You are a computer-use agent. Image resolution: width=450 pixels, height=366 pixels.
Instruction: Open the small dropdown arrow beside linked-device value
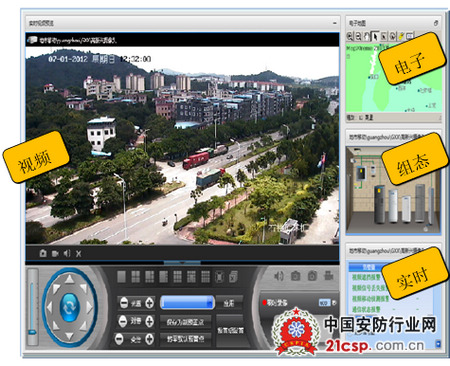(x=334, y=303)
